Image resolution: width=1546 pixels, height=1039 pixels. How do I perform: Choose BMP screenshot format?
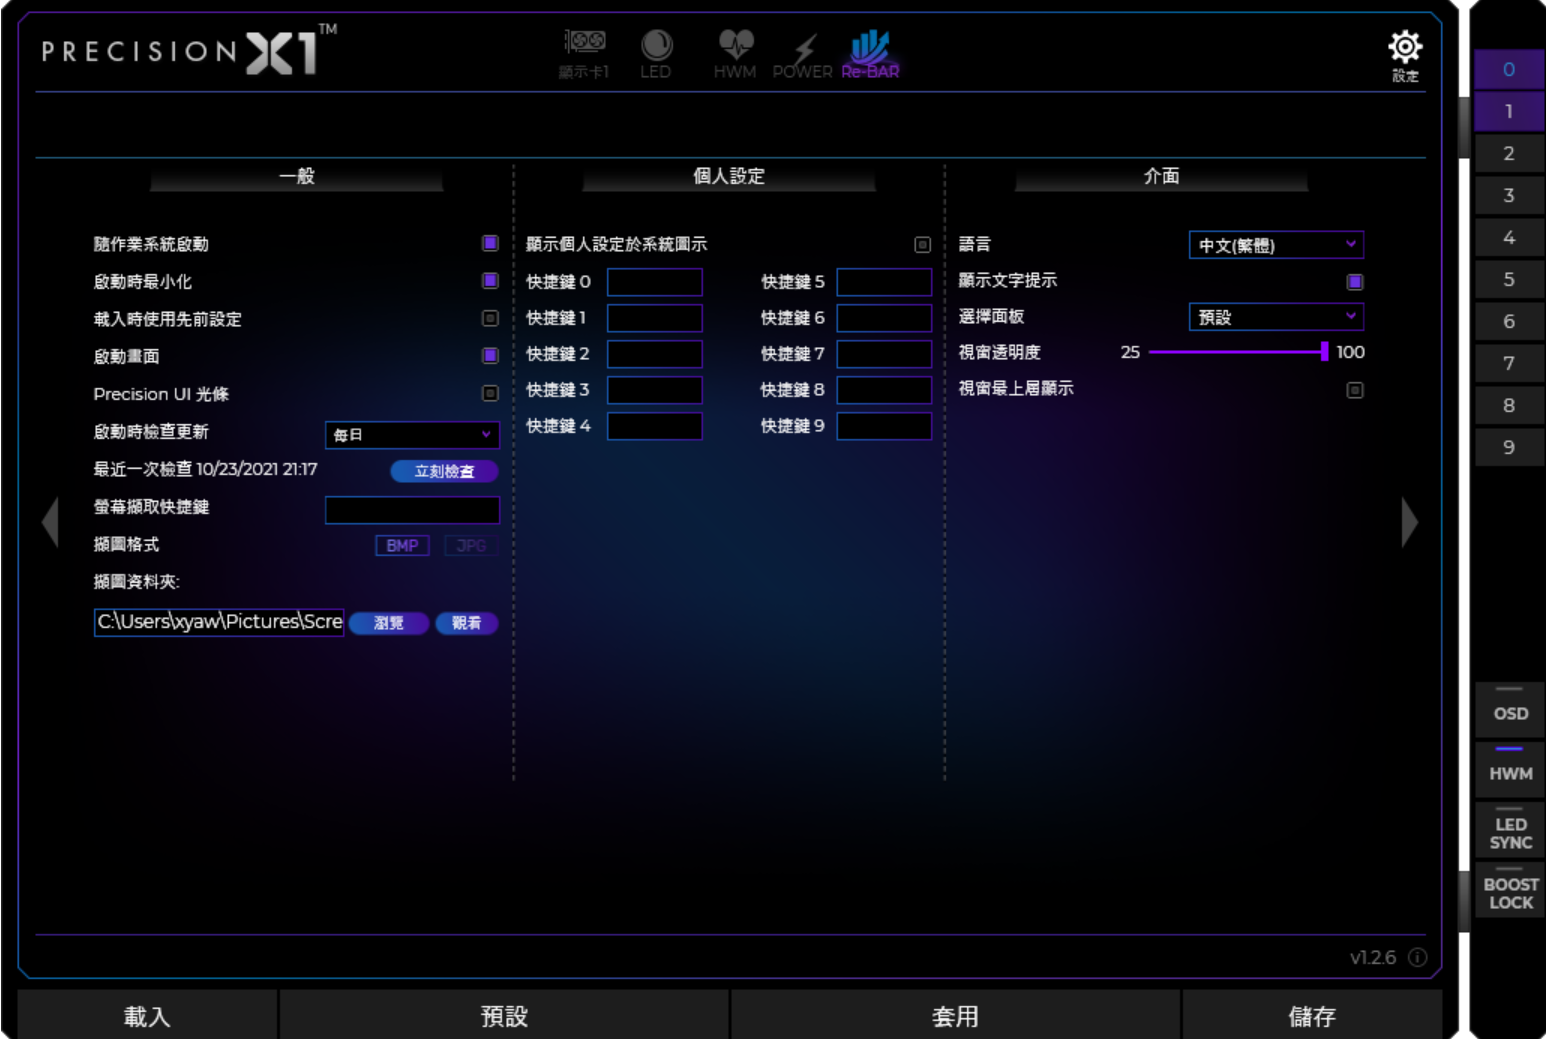click(x=402, y=545)
